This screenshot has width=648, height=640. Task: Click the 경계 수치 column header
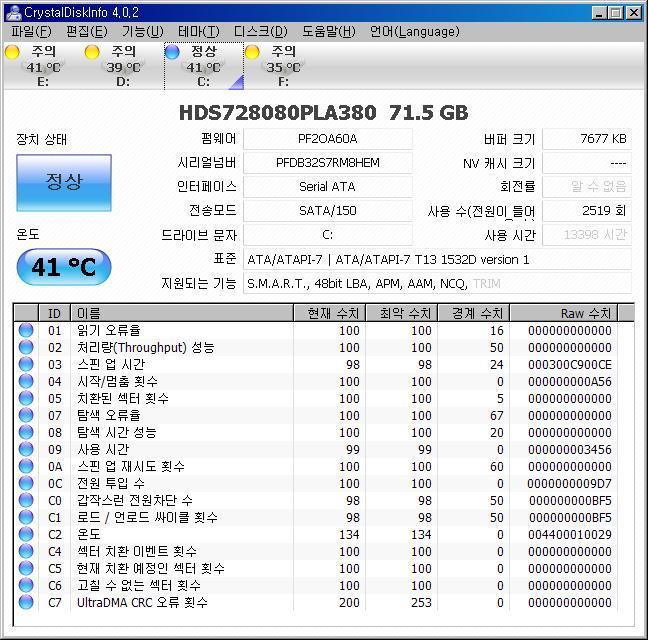click(x=474, y=313)
